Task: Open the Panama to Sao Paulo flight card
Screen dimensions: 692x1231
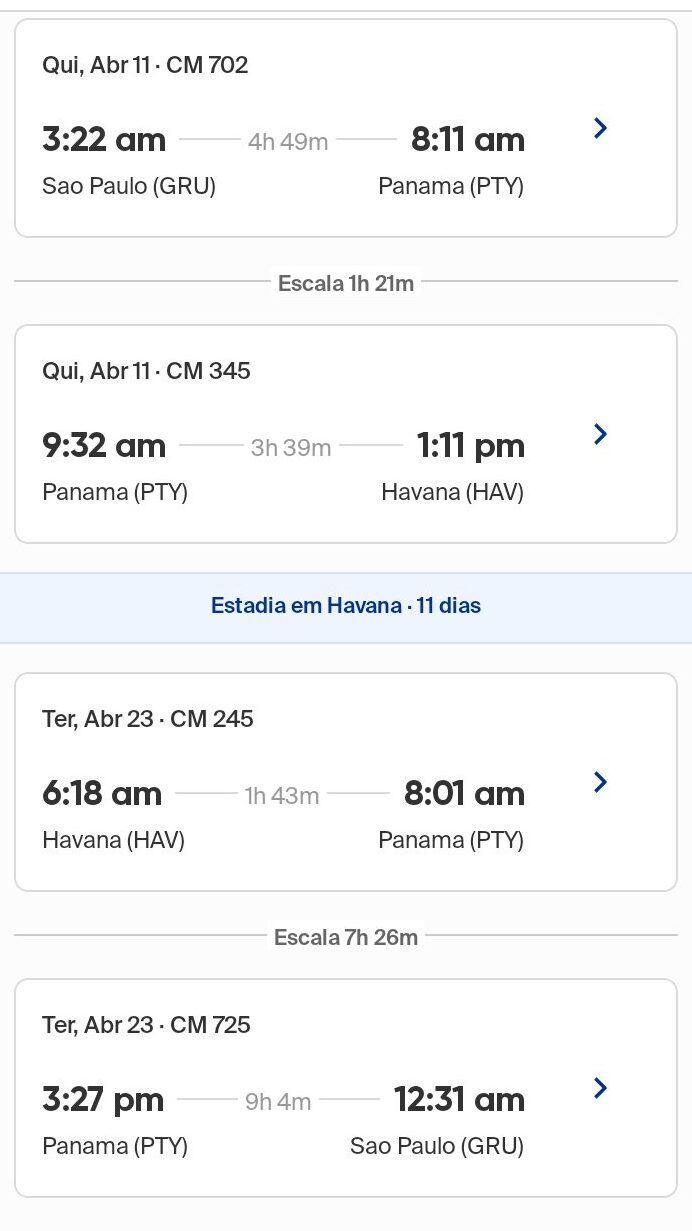Action: coord(300,1086)
